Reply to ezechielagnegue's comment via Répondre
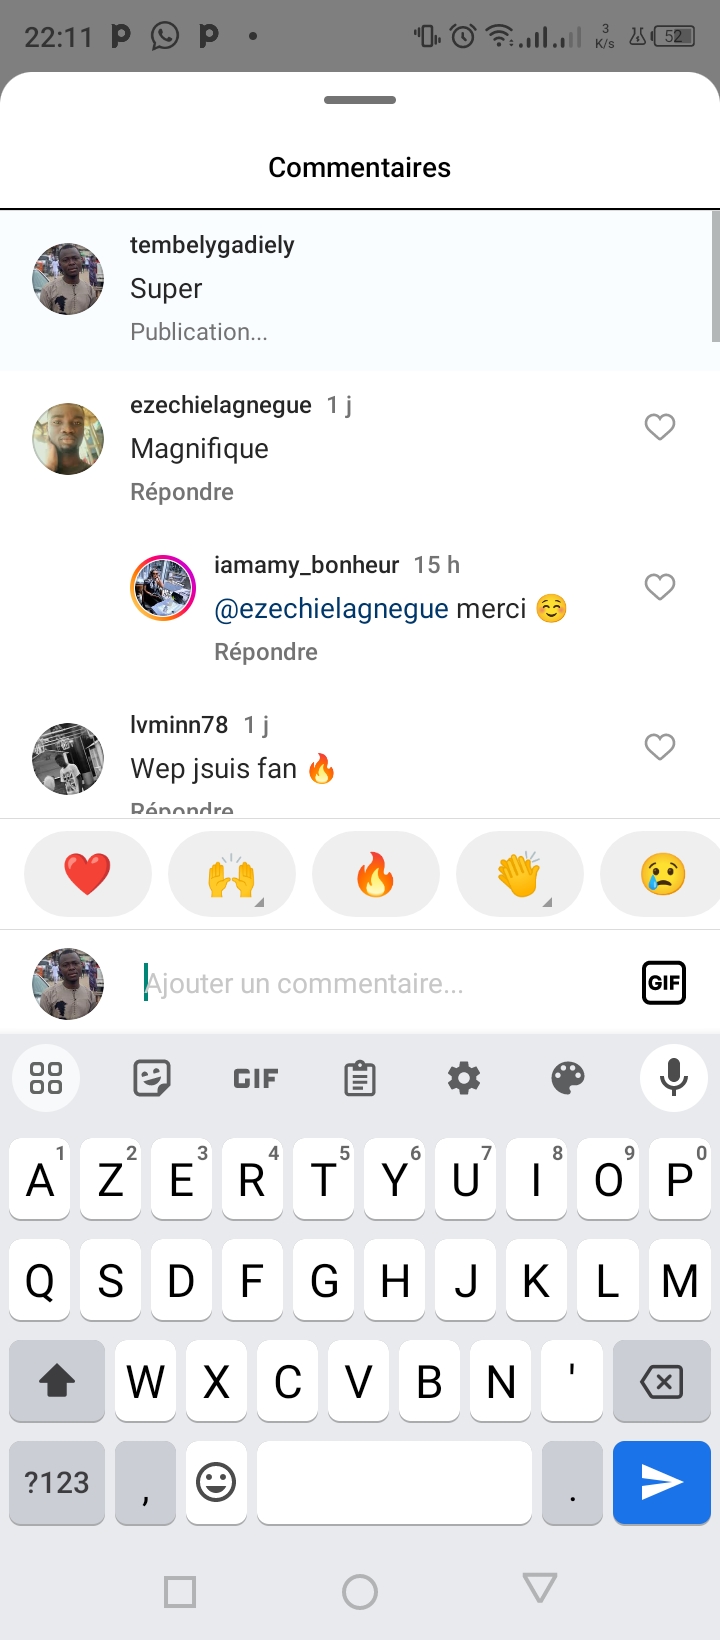 click(182, 492)
